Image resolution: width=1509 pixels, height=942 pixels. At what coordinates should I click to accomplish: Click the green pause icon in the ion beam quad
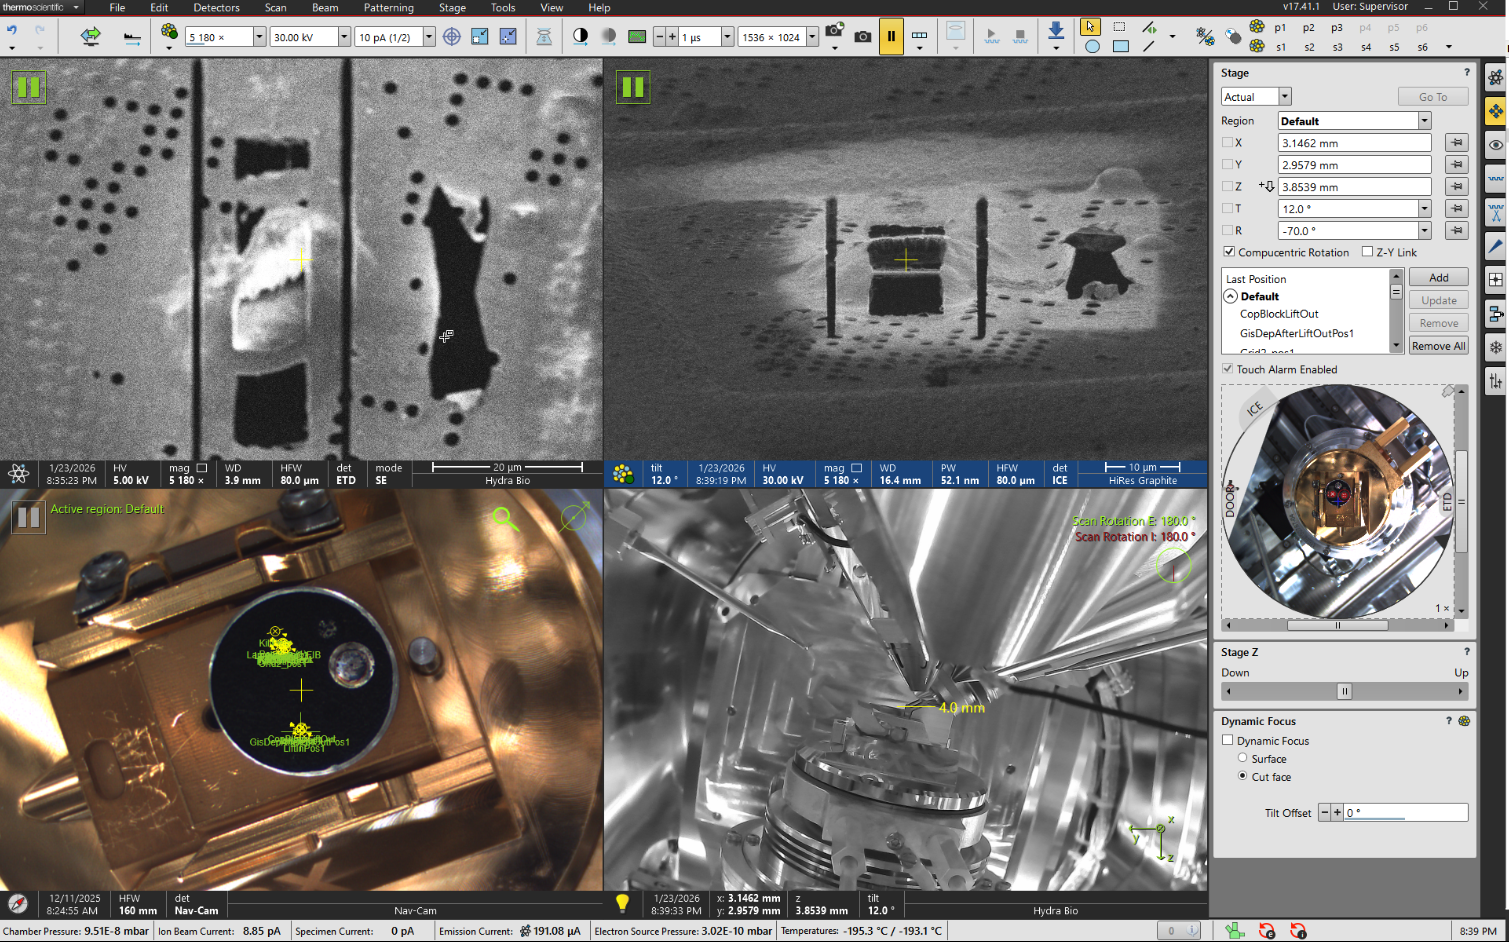point(633,87)
